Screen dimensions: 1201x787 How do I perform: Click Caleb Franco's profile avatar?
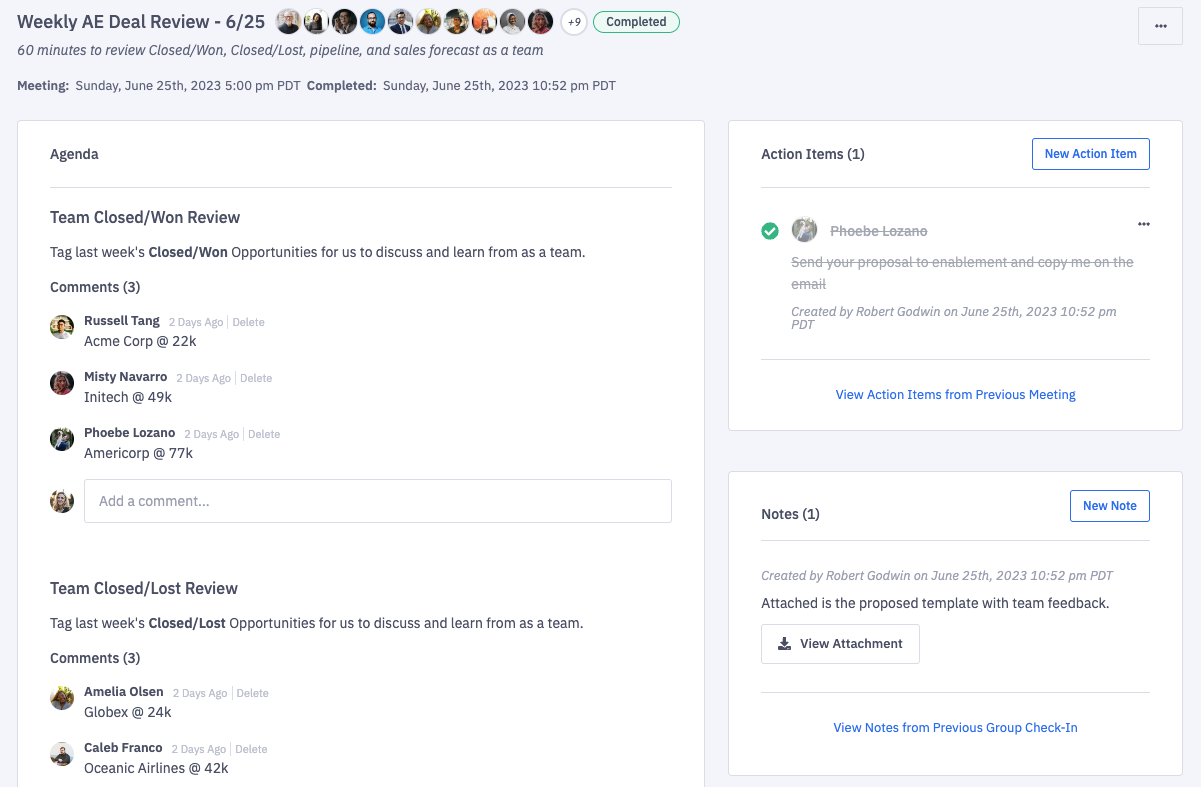click(61, 752)
